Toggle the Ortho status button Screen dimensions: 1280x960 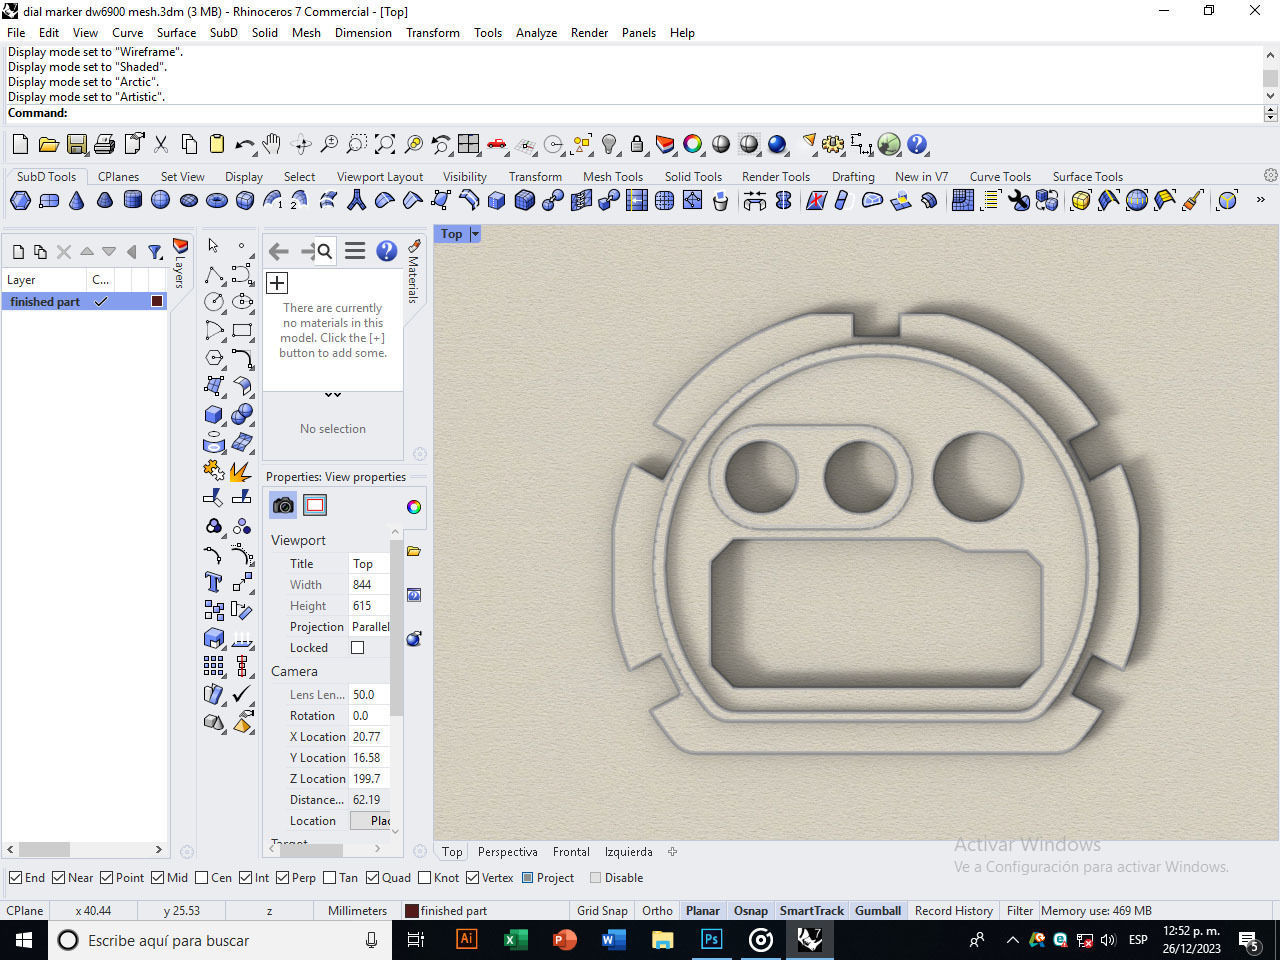click(x=657, y=911)
